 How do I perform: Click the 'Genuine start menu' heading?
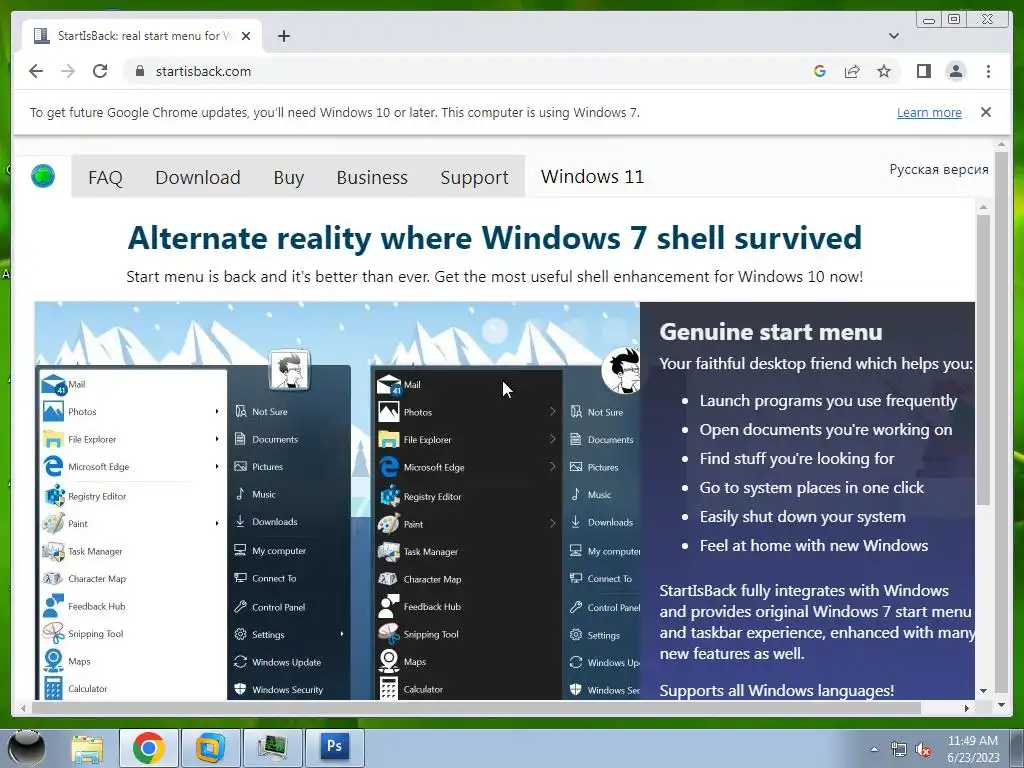[x=771, y=332]
